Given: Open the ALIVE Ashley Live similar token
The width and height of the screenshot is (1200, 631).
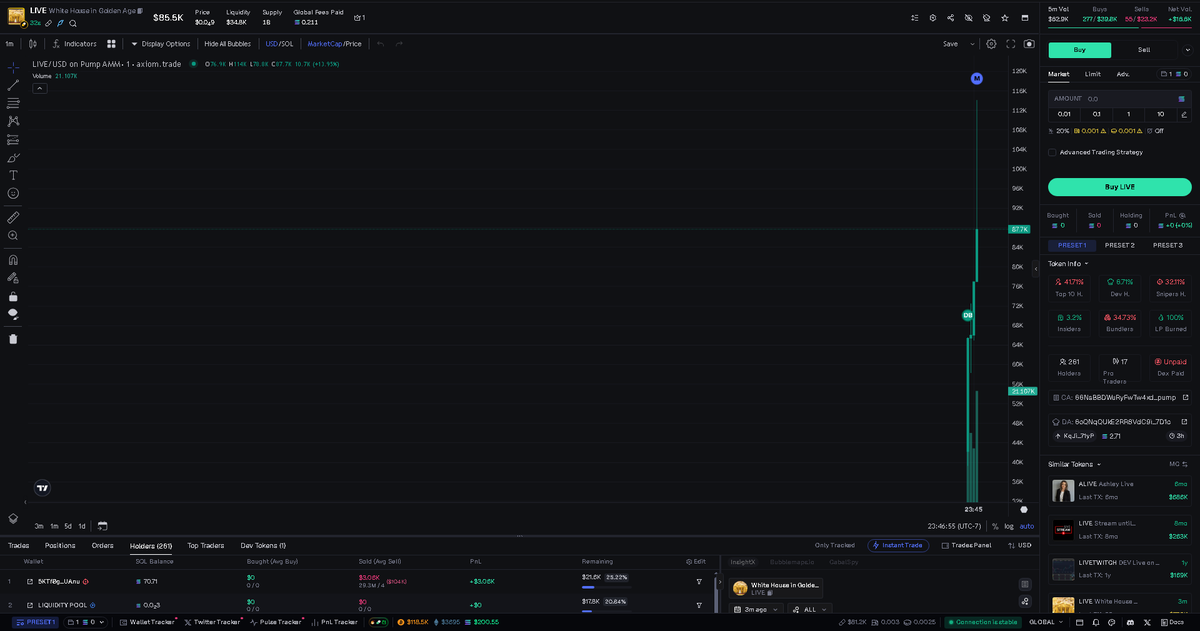Looking at the screenshot, I should [1120, 490].
